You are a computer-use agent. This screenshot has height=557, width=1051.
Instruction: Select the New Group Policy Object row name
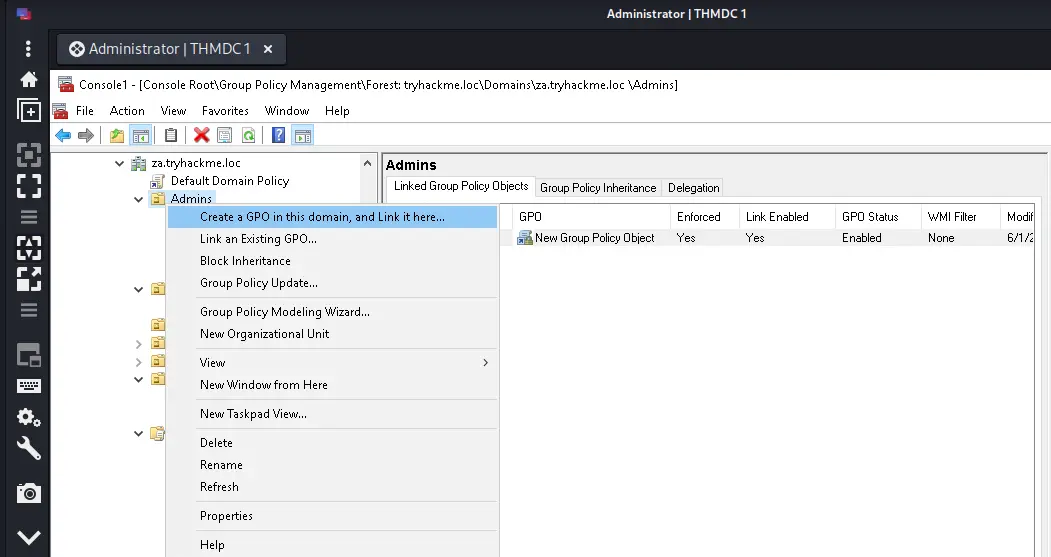click(x=595, y=238)
